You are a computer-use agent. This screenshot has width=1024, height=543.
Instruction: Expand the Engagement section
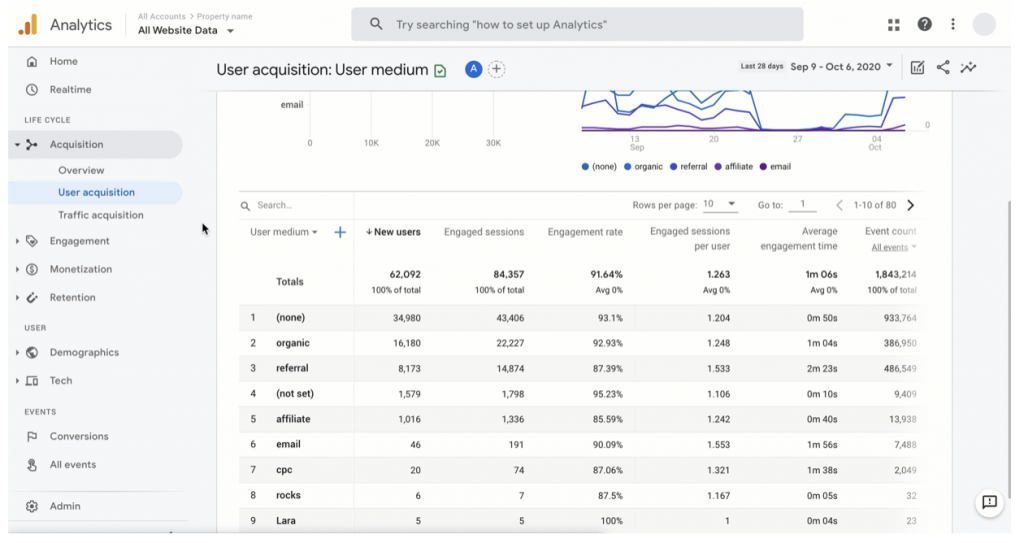point(79,241)
